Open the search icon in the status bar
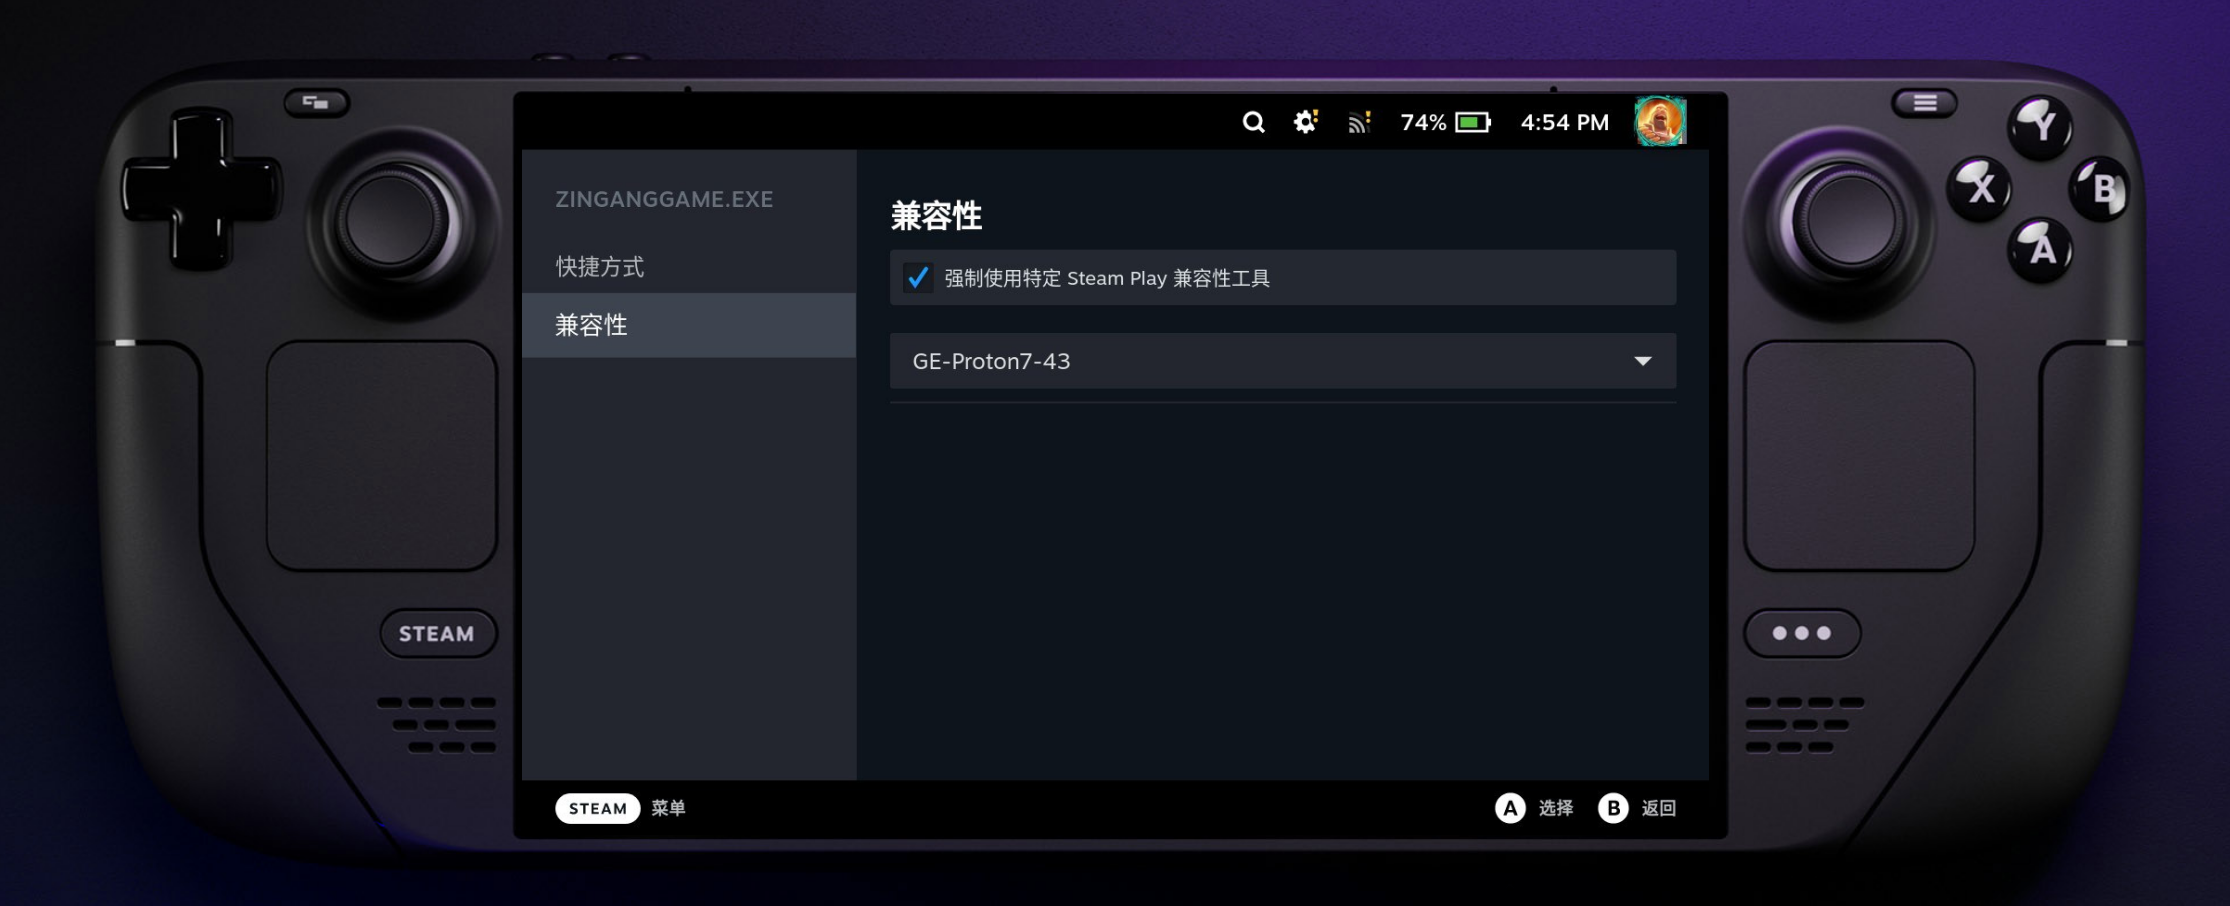The width and height of the screenshot is (2230, 906). (x=1253, y=122)
